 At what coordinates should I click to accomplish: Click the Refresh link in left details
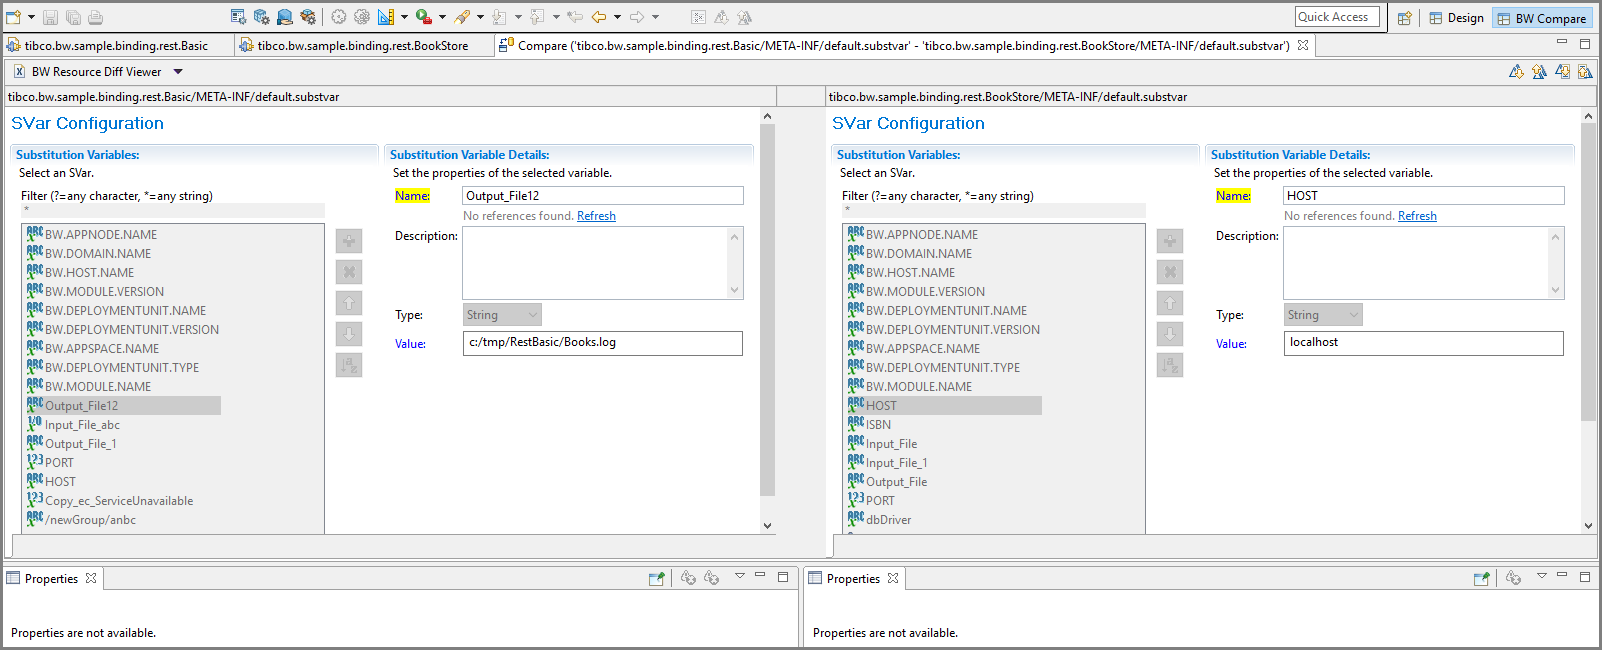(596, 216)
